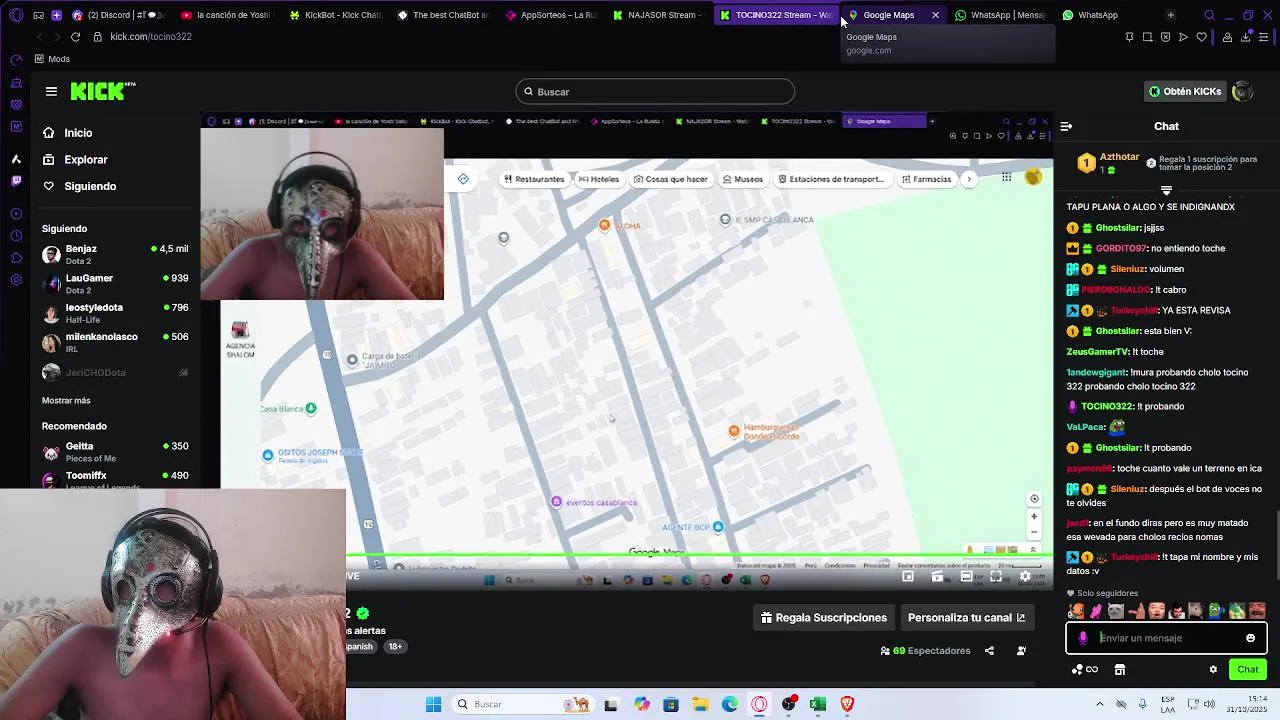Open a new browser tab with plus button
Viewport: 1280px width, 720px height.
coord(1170,15)
